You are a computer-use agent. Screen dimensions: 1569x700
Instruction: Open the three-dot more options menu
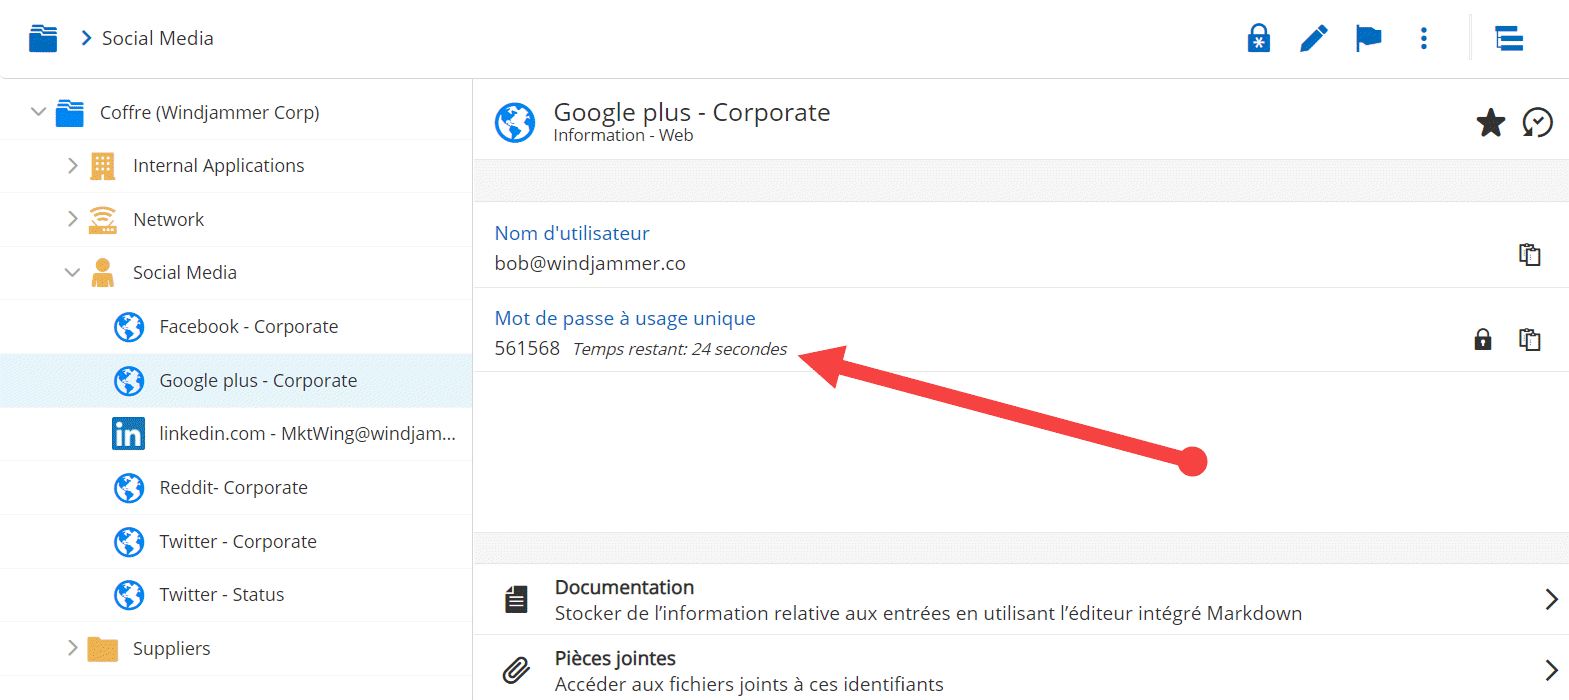(x=1423, y=39)
